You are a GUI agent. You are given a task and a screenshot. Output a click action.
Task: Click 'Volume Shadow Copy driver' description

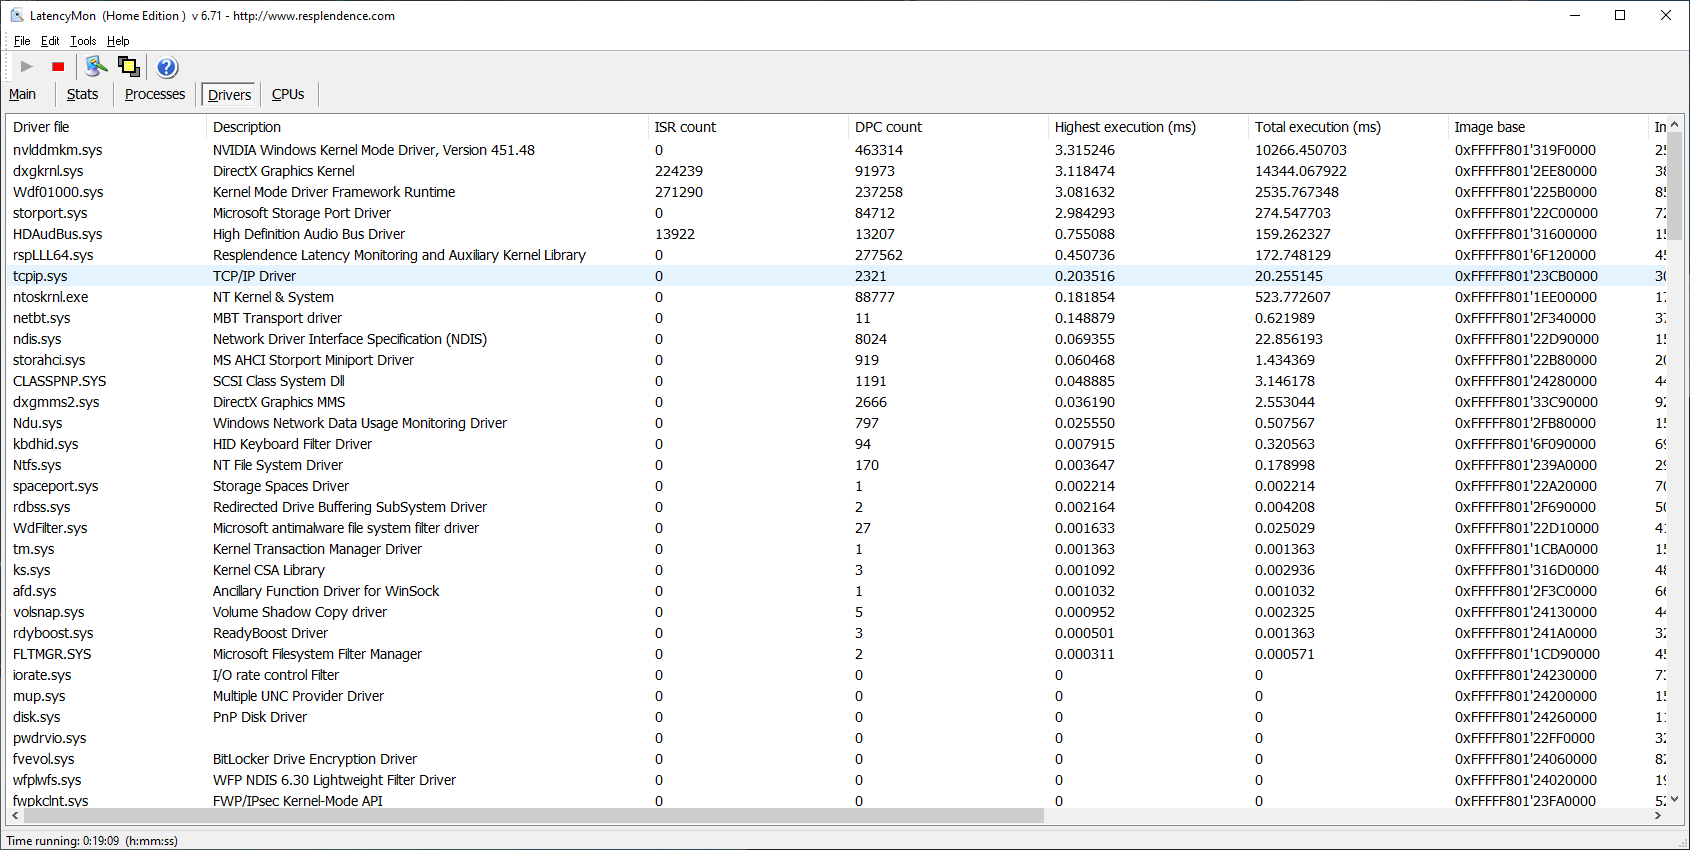click(300, 612)
